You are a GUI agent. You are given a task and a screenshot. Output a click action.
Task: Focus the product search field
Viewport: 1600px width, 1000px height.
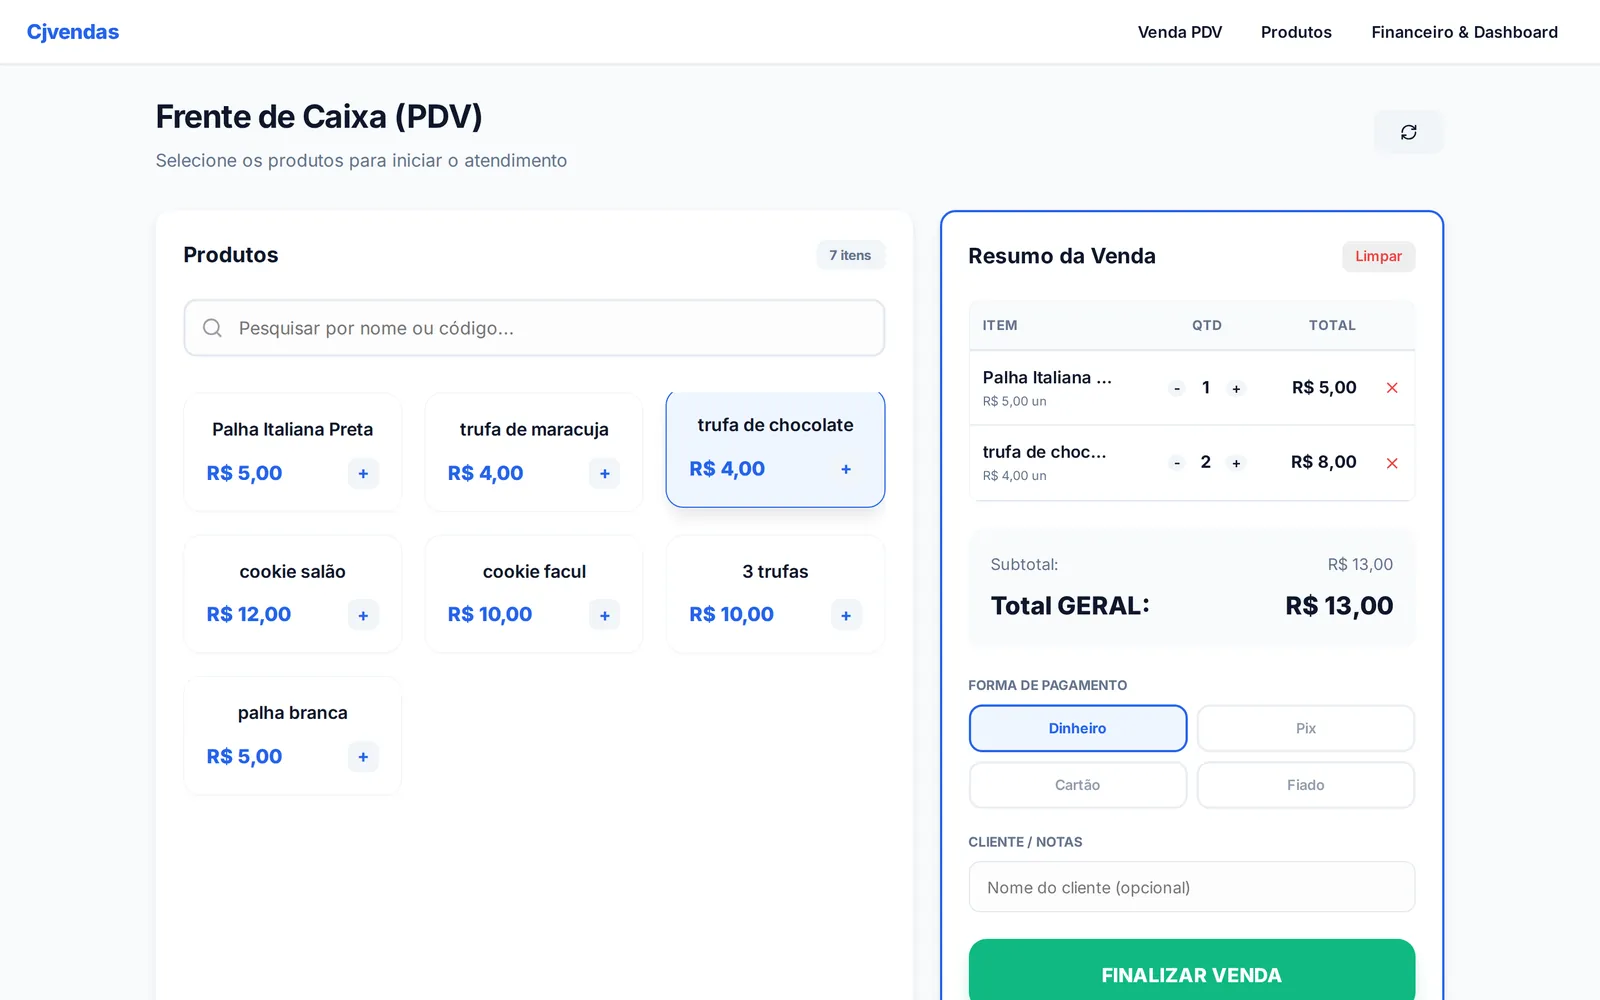(534, 328)
